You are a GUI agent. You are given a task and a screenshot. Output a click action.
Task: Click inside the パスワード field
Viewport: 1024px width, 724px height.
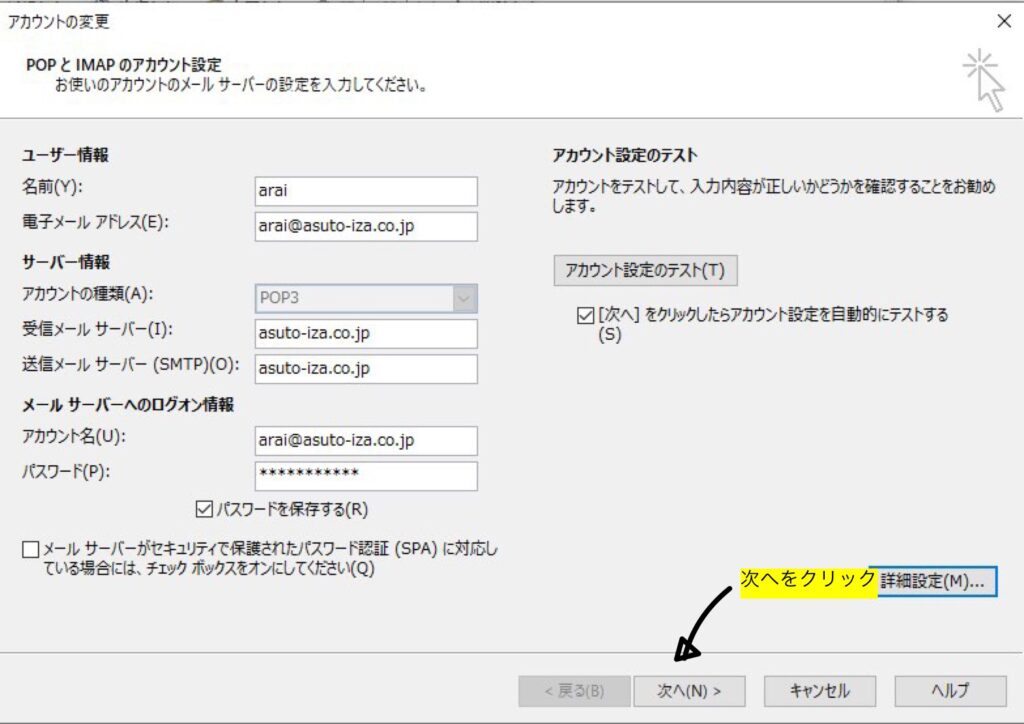click(366, 476)
